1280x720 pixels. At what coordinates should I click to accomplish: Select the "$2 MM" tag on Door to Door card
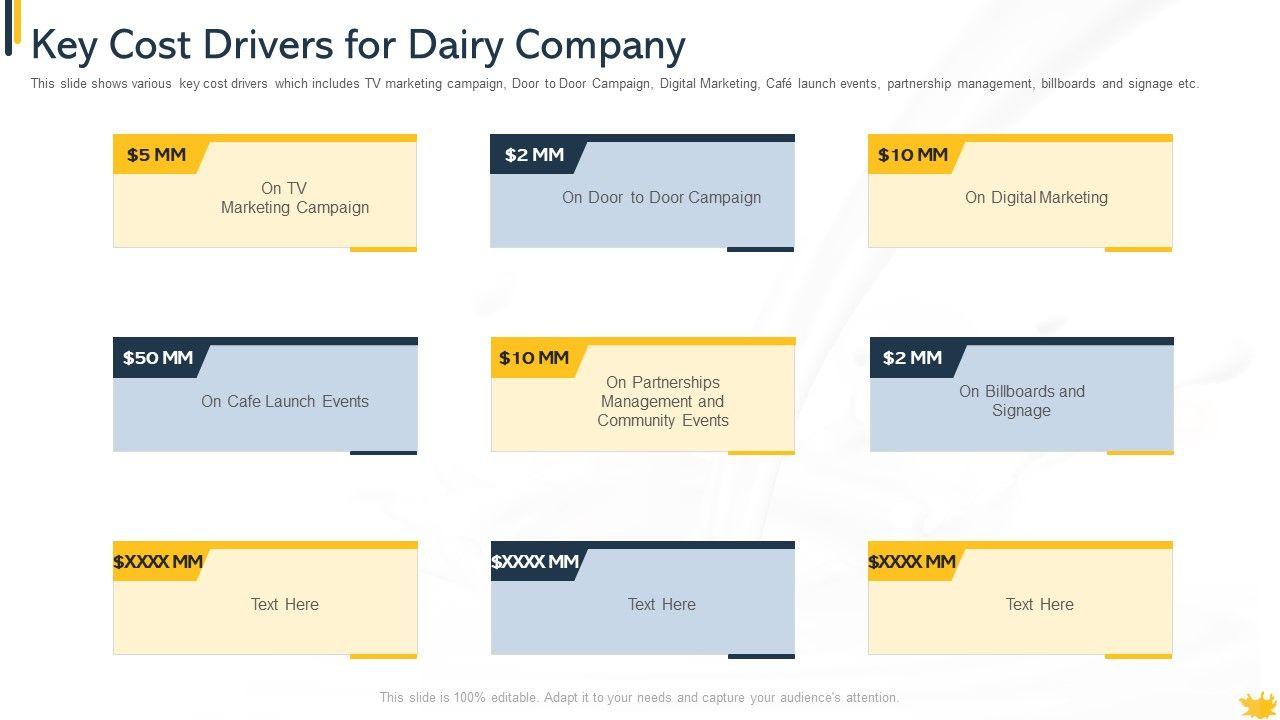click(x=534, y=155)
